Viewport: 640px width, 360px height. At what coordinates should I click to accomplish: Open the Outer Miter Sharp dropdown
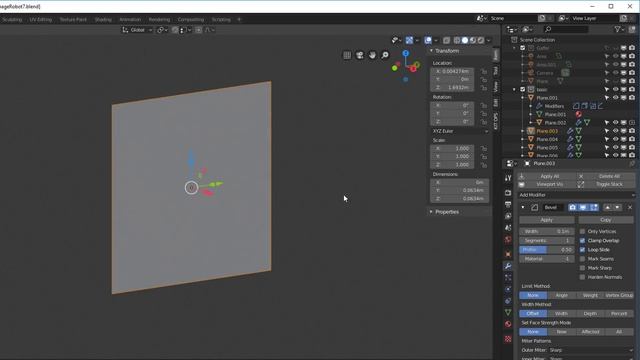(x=591, y=350)
